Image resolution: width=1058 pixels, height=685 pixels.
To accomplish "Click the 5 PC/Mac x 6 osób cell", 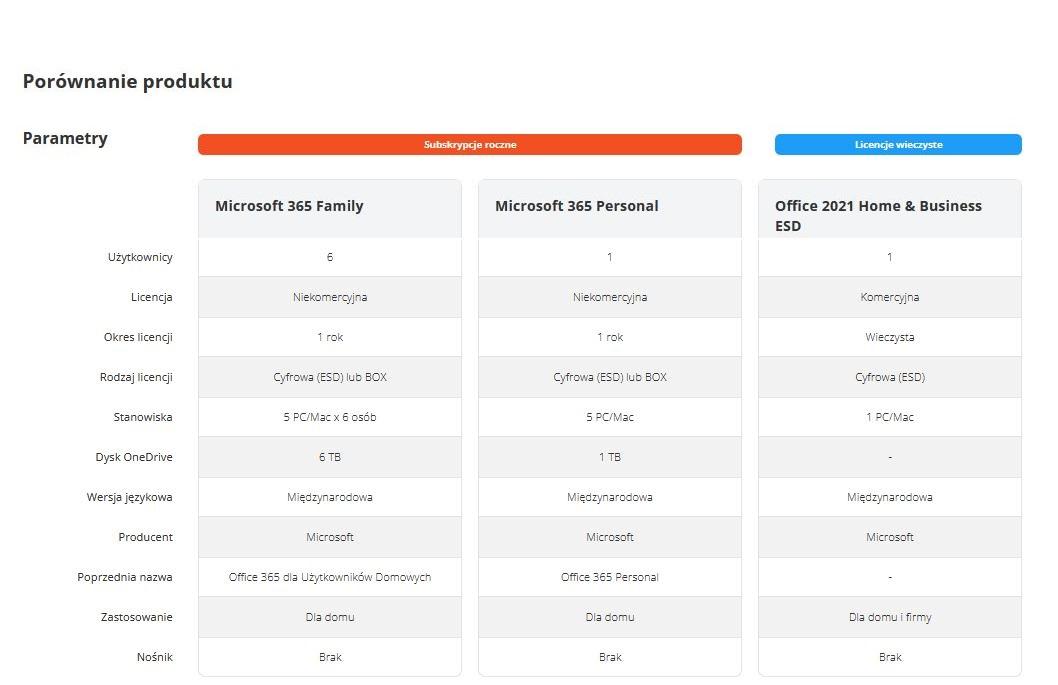I will coord(330,417).
